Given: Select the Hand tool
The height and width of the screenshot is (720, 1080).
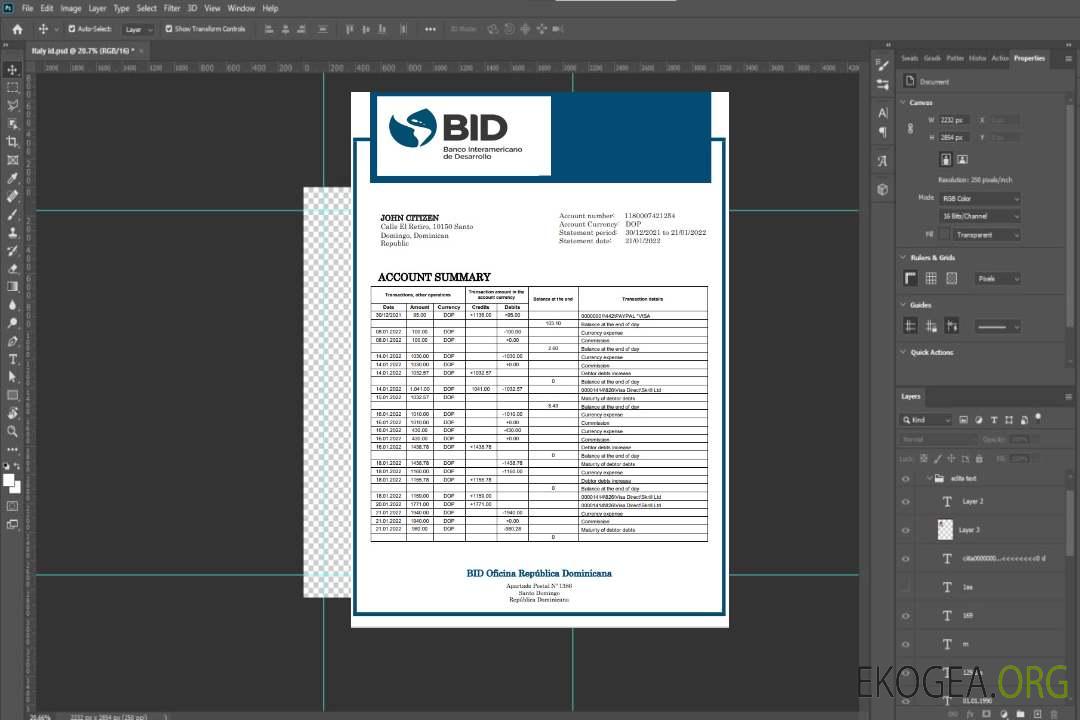Looking at the screenshot, I should click(12, 413).
